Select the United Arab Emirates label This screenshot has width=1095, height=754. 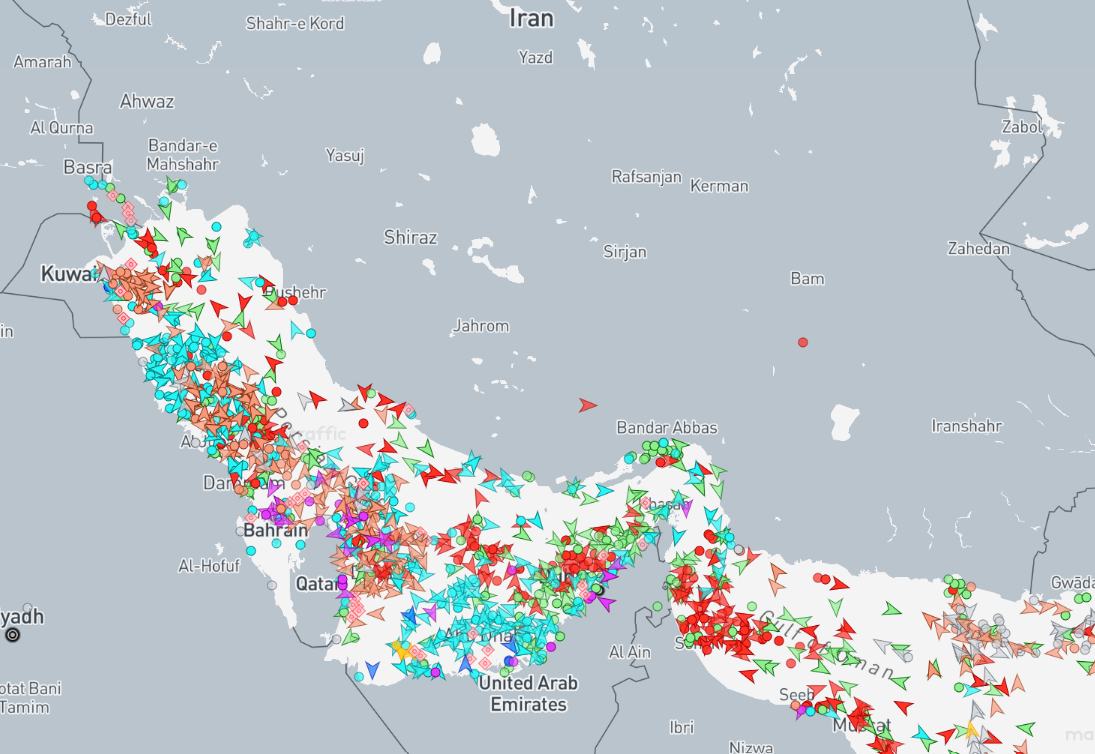[527, 693]
